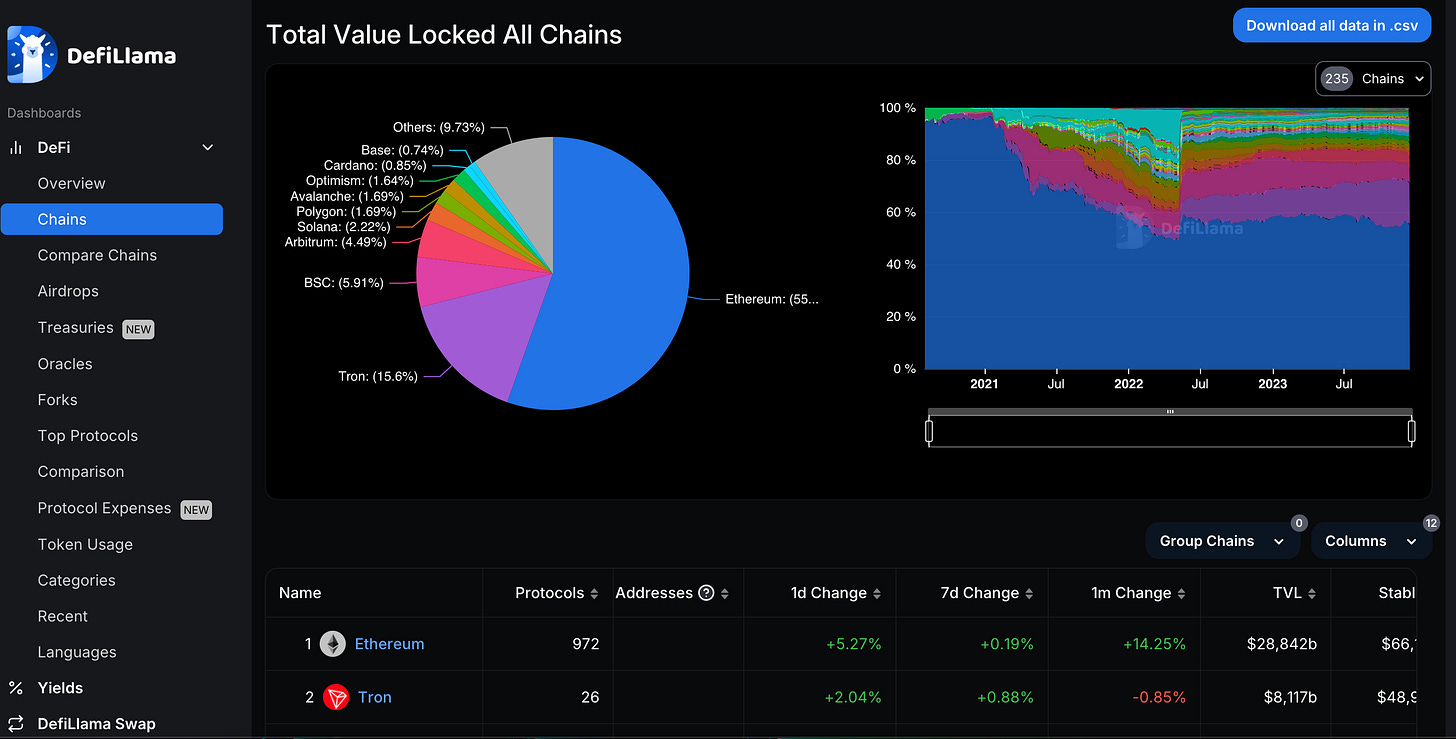This screenshot has height=739, width=1456.
Task: Click the DefiLlama Swap arrows icon
Action: click(x=15, y=724)
